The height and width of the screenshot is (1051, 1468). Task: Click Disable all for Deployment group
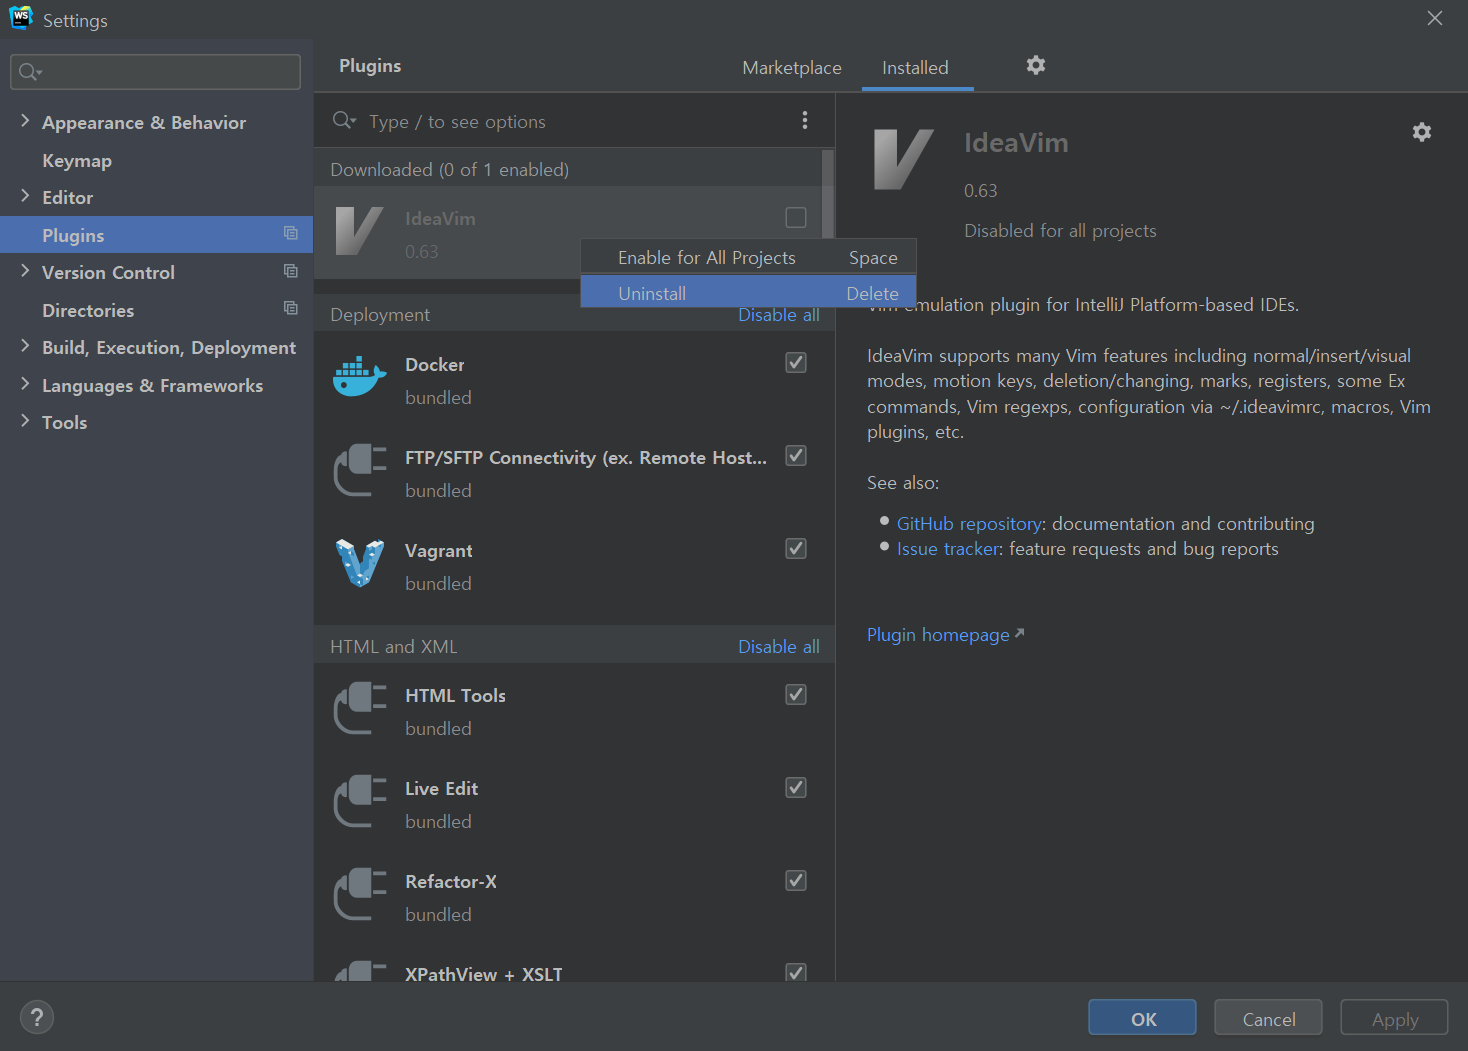(x=779, y=315)
